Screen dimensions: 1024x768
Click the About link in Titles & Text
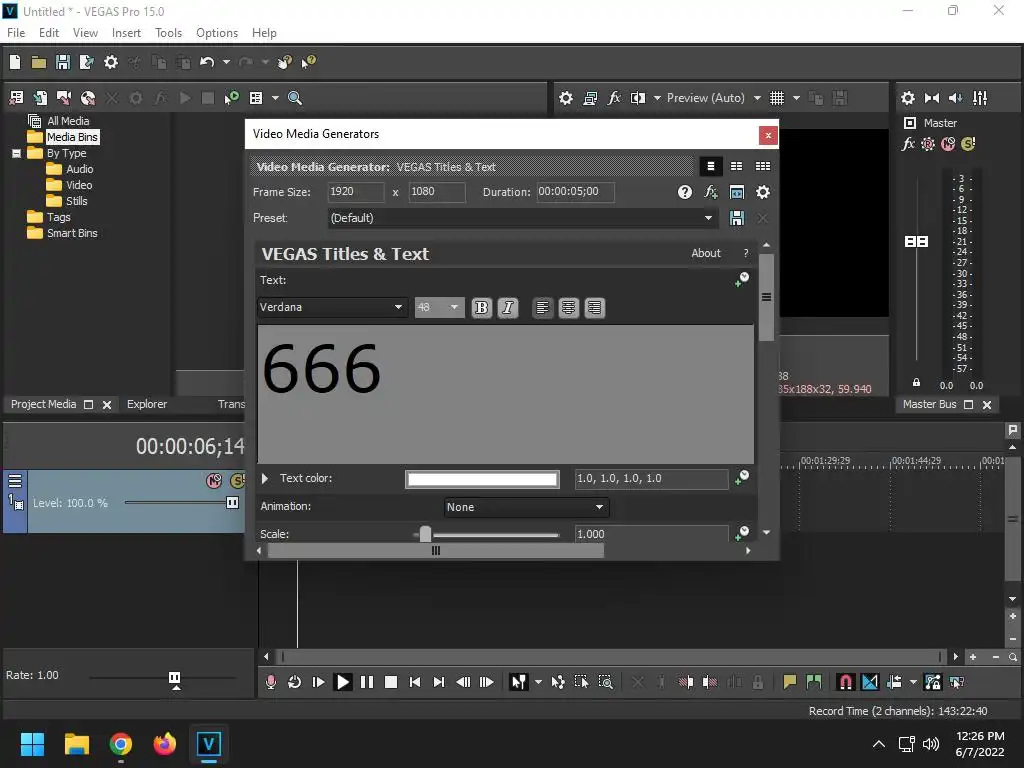click(x=706, y=253)
